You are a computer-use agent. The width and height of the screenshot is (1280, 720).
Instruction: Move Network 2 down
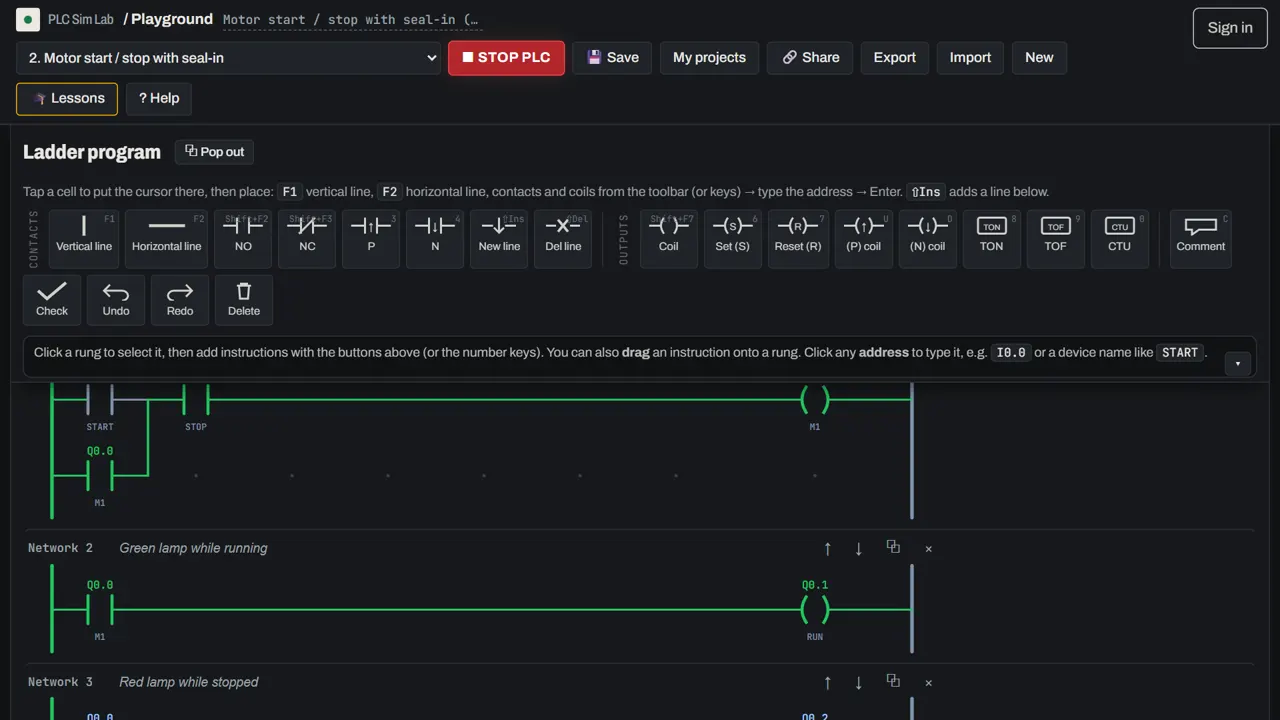point(859,548)
